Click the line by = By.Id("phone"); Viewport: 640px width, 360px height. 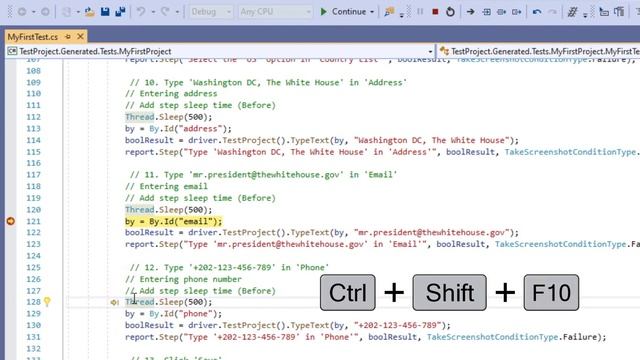(173, 314)
